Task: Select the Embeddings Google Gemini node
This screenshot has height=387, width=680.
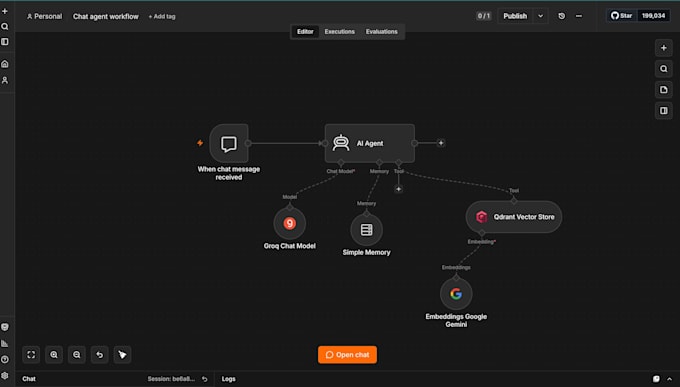Action: 456,294
